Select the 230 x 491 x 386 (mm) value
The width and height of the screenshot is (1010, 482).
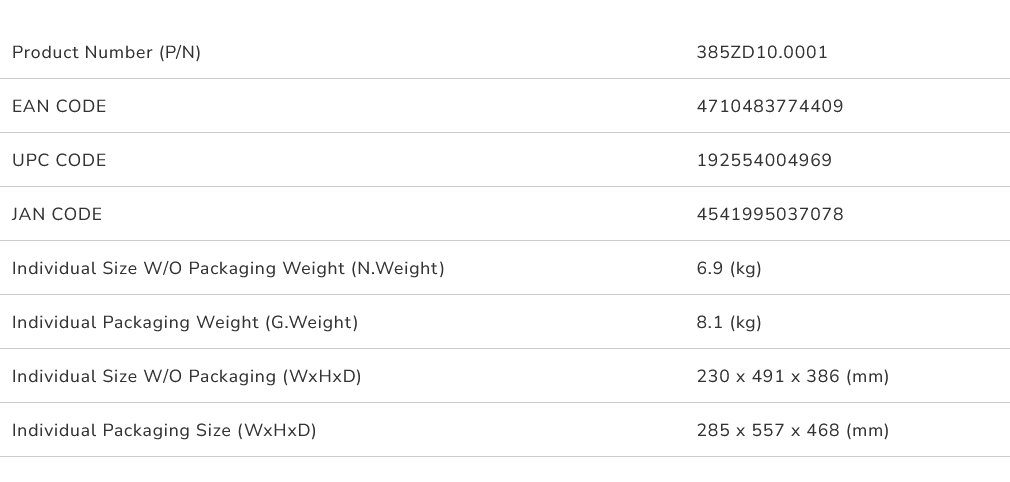(x=792, y=377)
